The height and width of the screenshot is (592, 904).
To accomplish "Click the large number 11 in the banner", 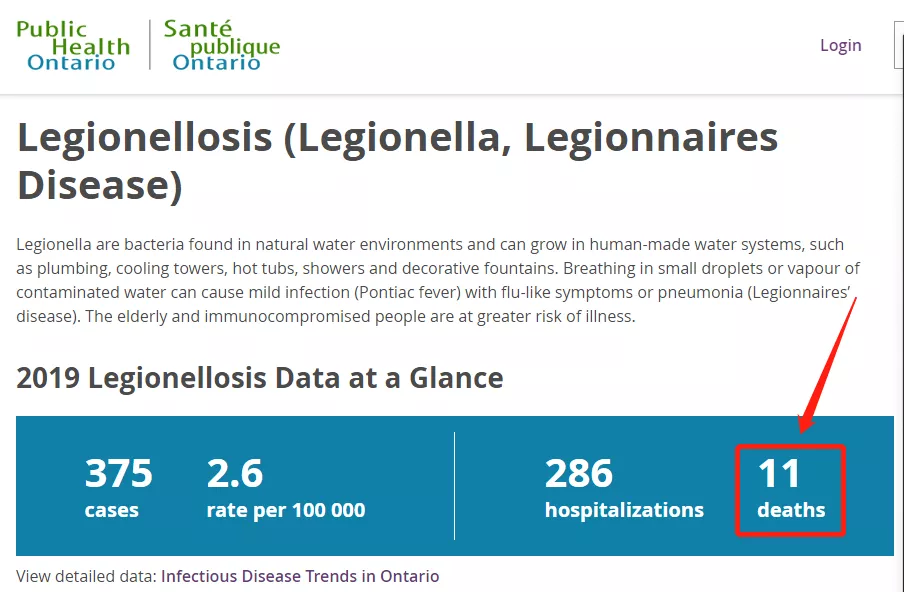I will tap(779, 473).
